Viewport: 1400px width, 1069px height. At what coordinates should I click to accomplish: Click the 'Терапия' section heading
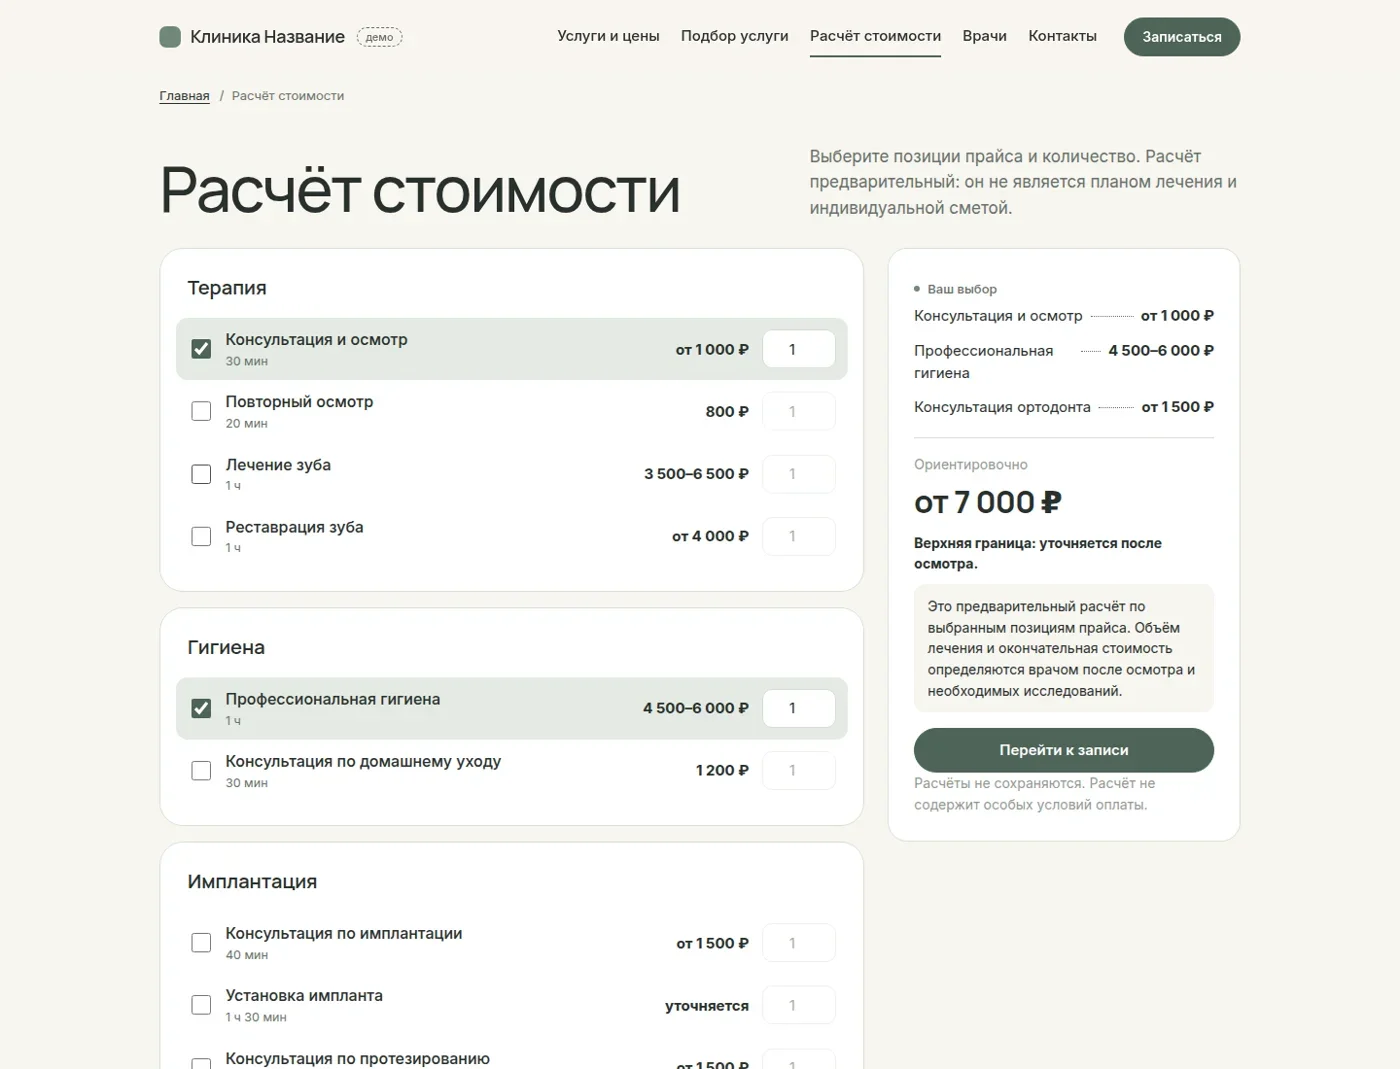pyautogui.click(x=227, y=288)
